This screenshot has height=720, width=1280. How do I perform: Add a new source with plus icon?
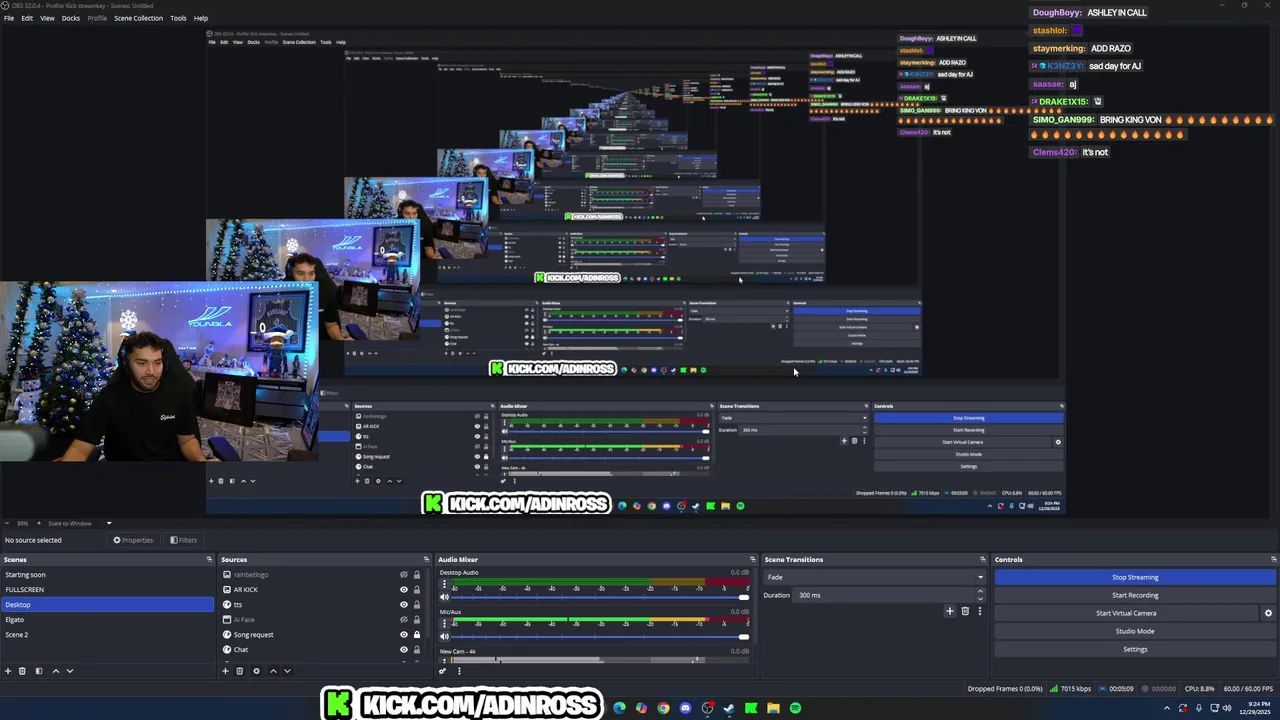[225, 671]
